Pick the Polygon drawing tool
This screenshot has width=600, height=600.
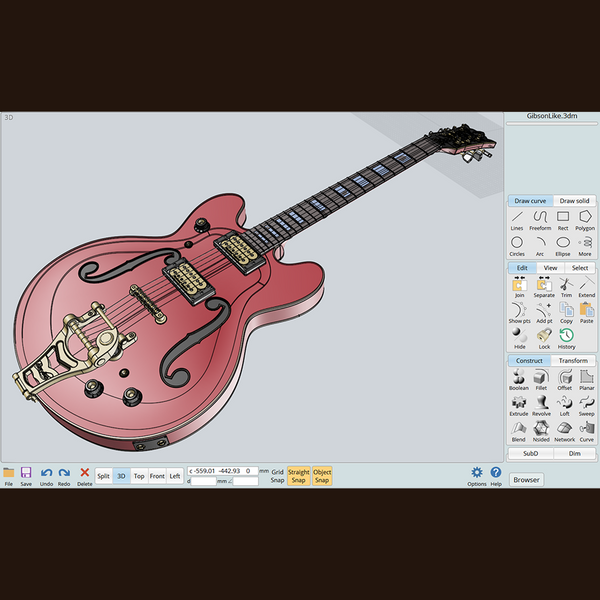coord(585,220)
